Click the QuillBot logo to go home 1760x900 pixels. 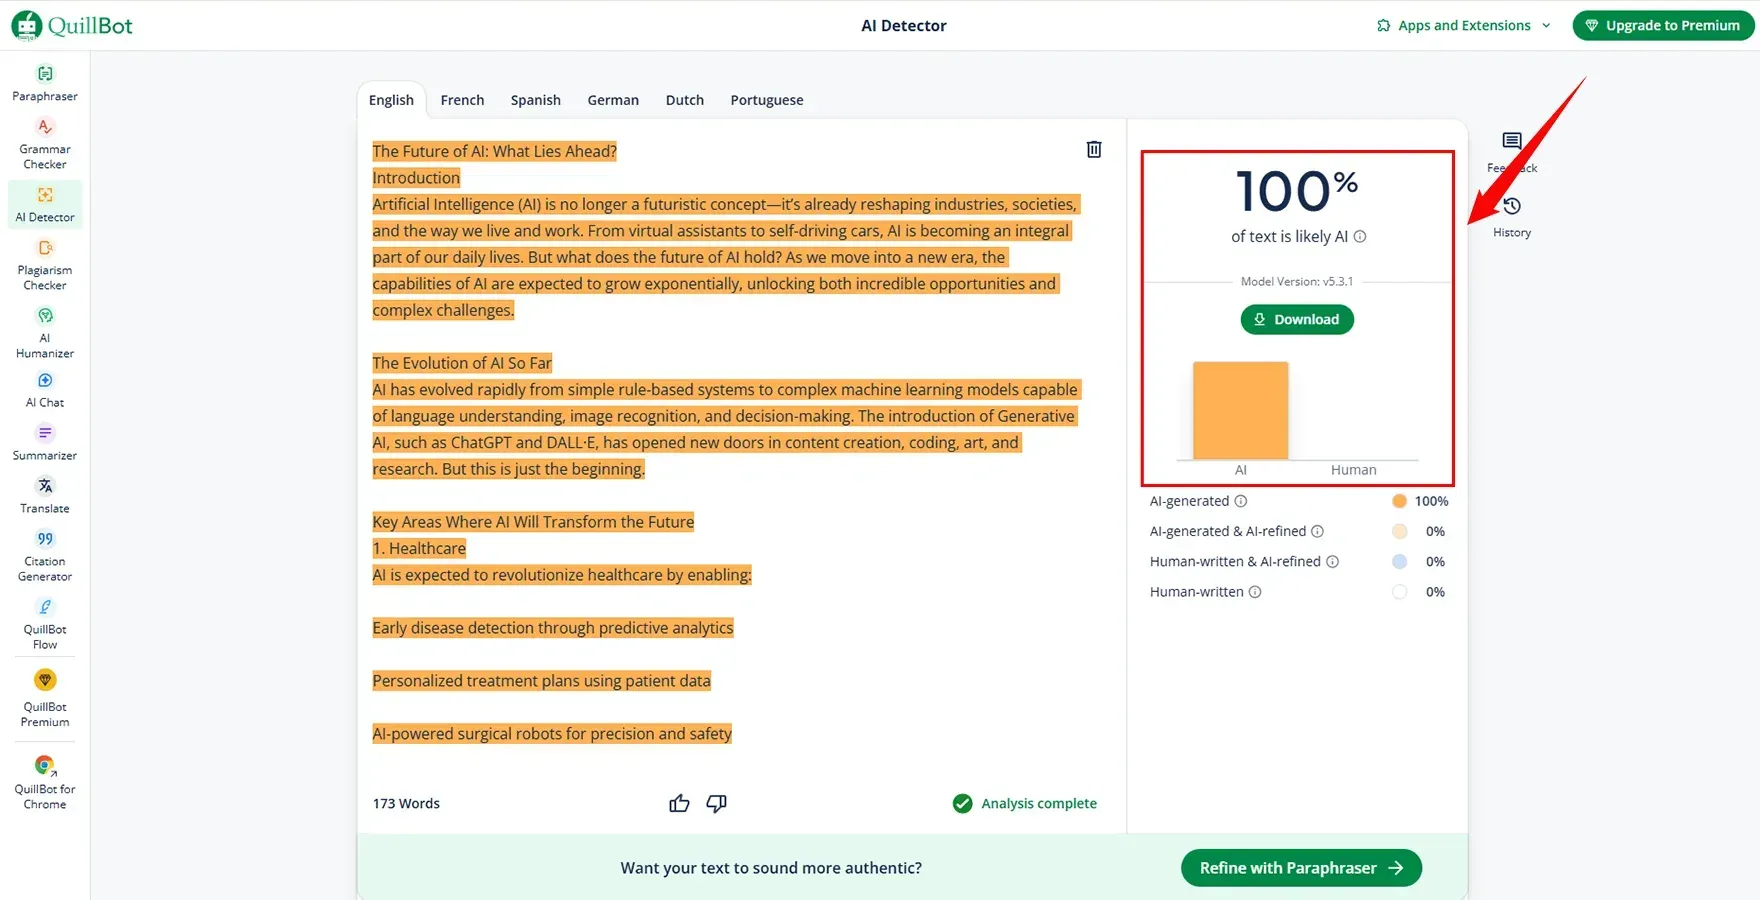click(x=72, y=25)
